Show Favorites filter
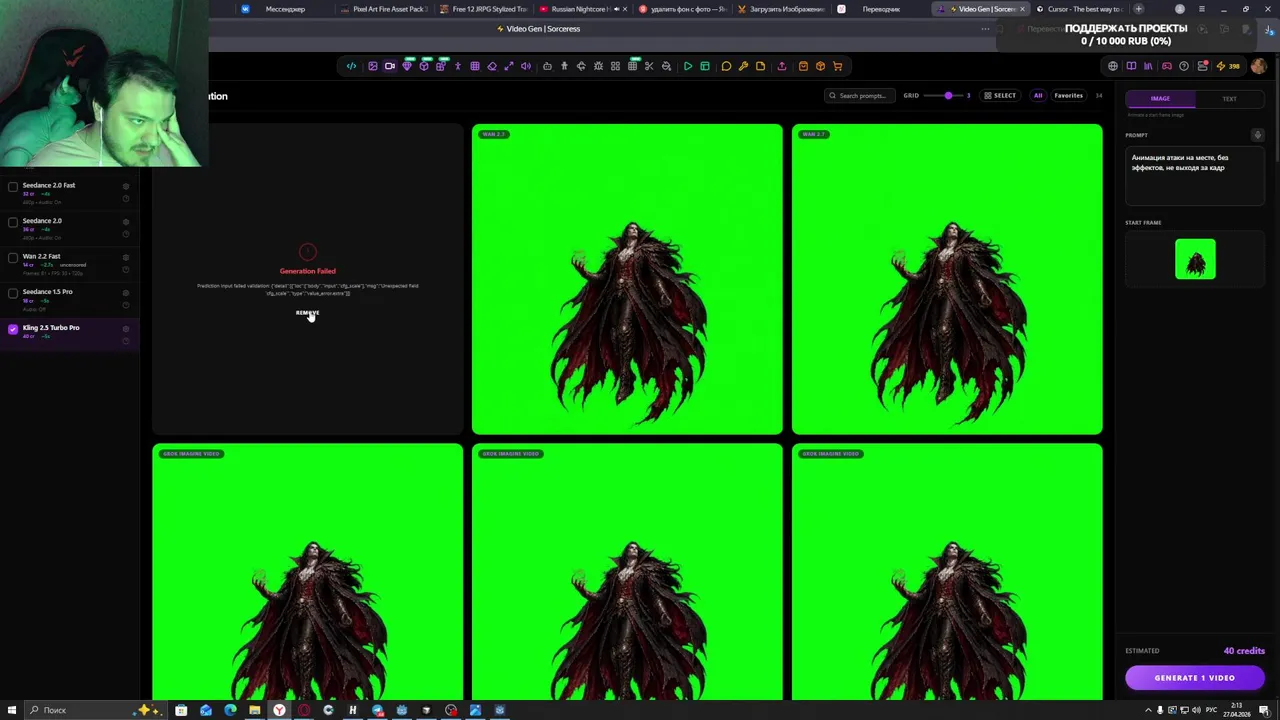The image size is (1280, 720). pos(1068,96)
